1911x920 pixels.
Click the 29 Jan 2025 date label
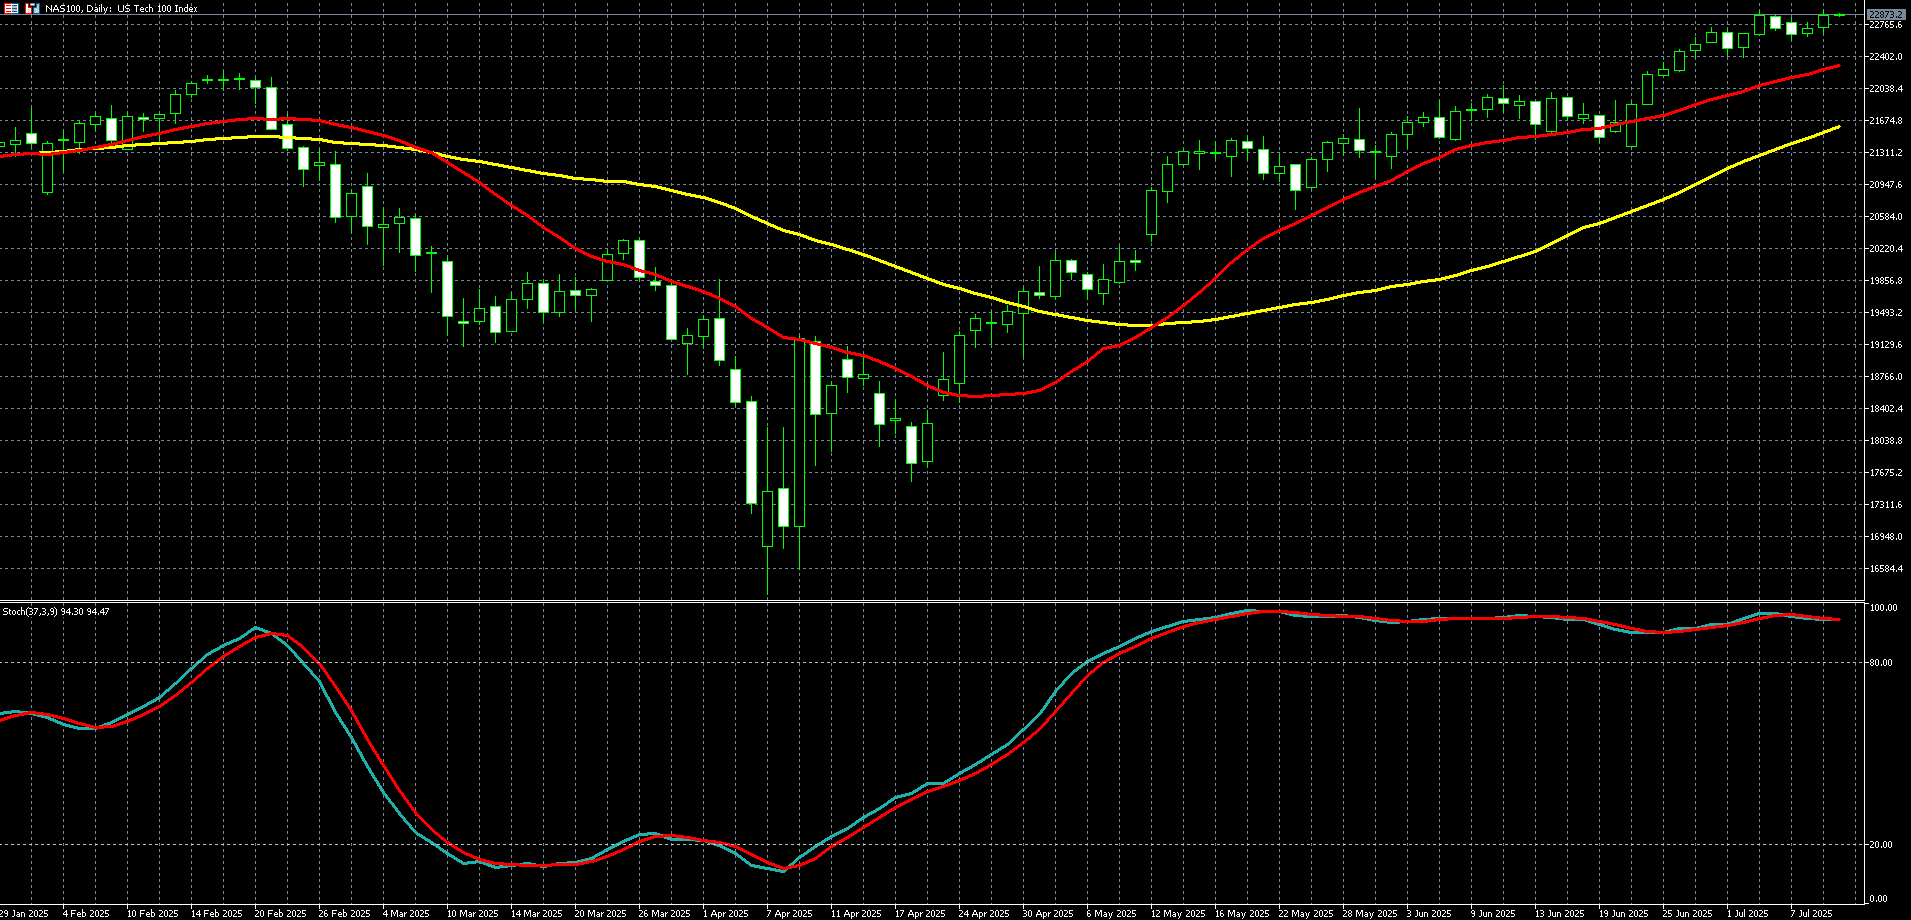(x=24, y=913)
